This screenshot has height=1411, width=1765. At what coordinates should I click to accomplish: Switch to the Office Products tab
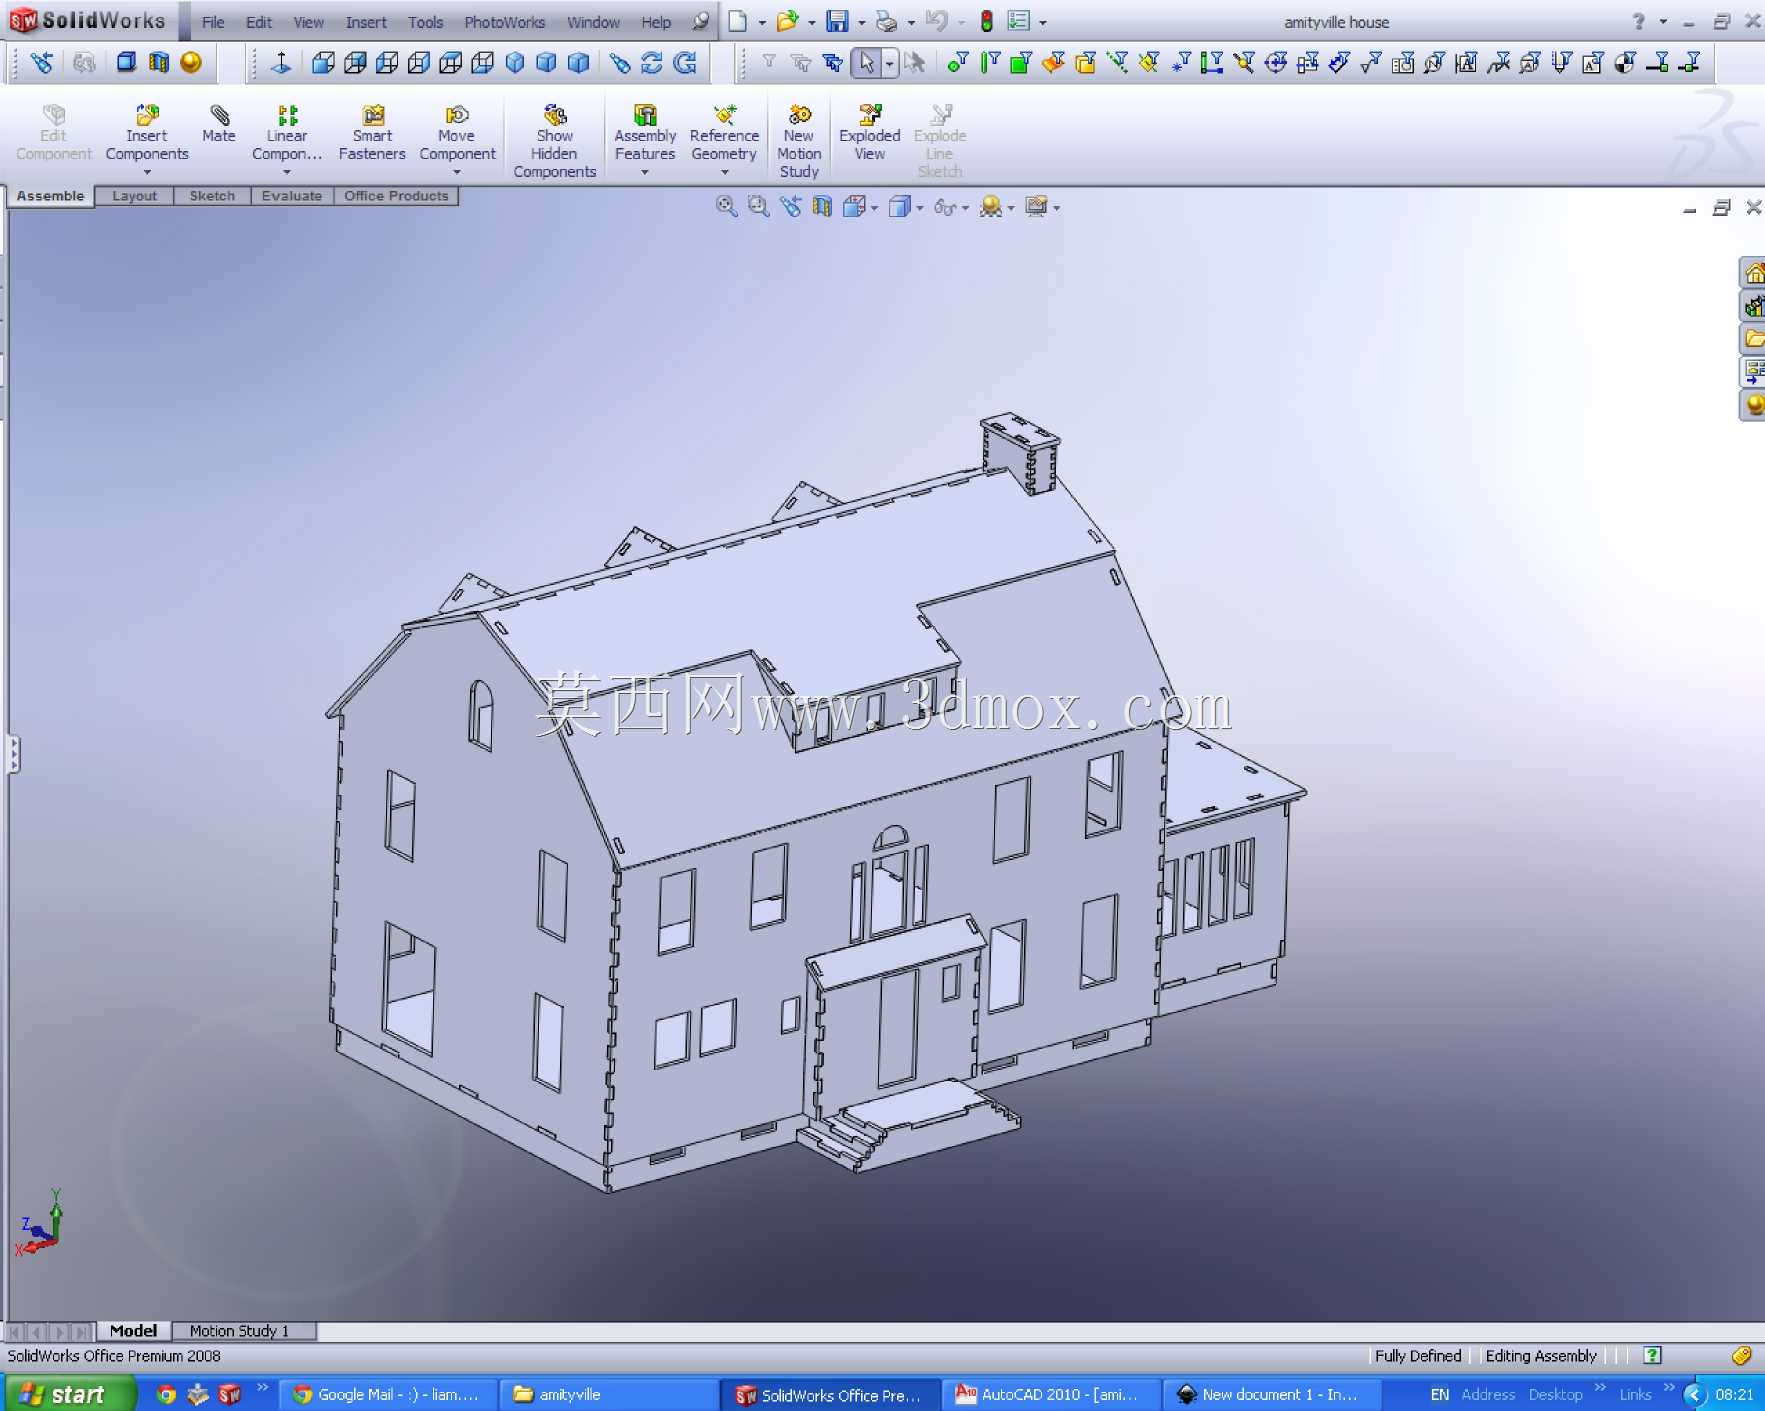[x=396, y=196]
